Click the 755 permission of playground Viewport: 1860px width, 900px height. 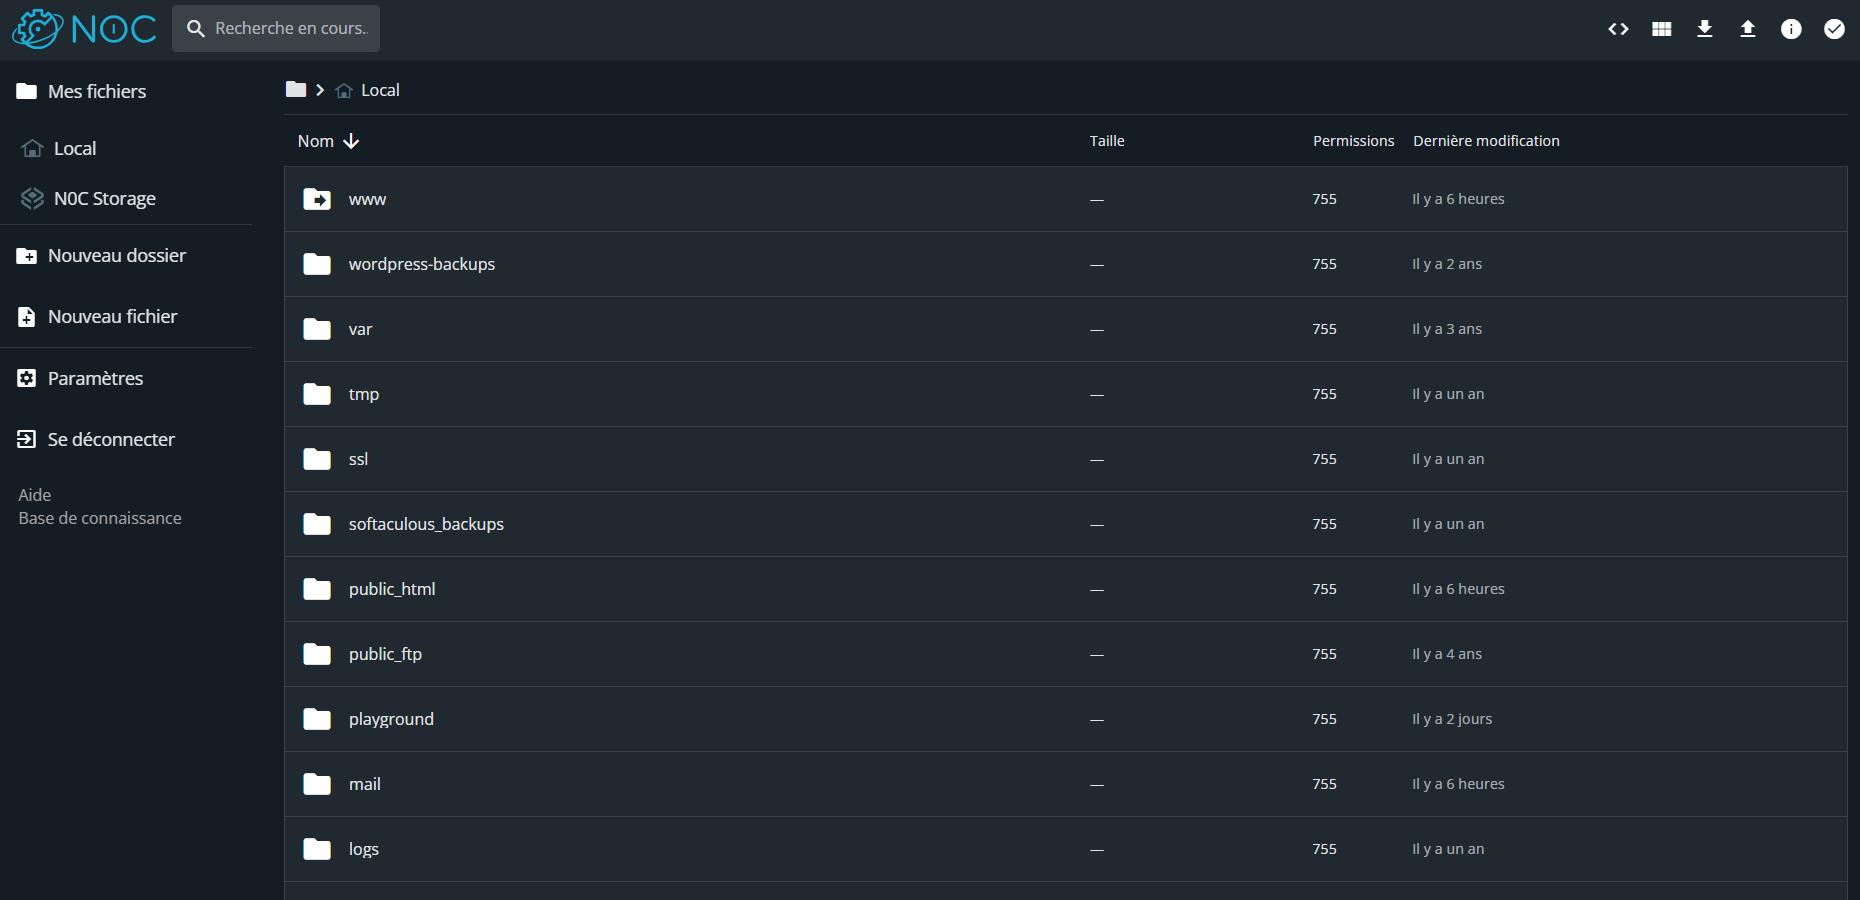tap(1324, 719)
